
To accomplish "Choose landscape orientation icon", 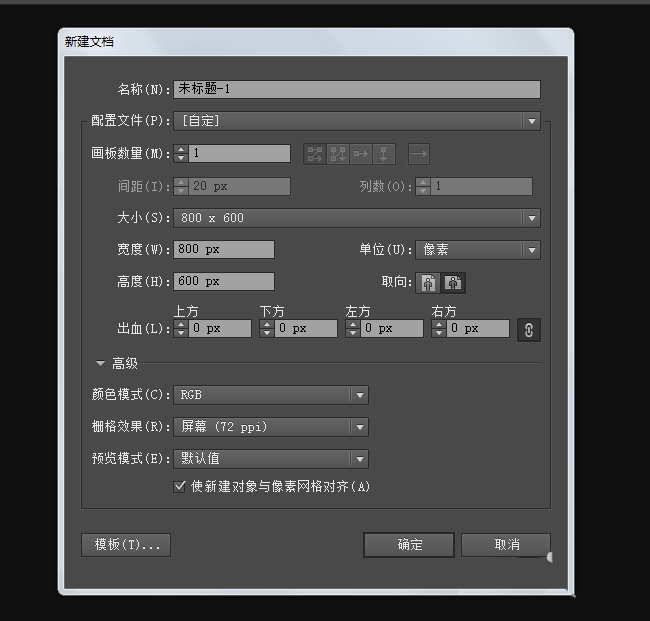I will tap(453, 283).
